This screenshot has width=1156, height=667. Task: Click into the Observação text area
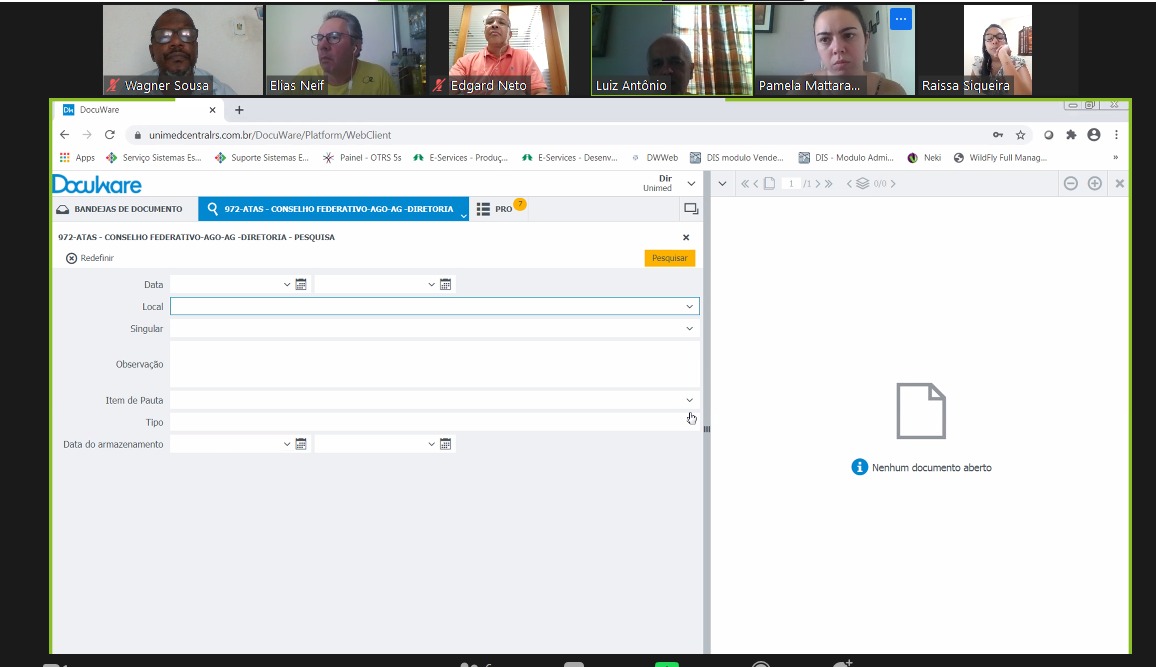tap(434, 364)
